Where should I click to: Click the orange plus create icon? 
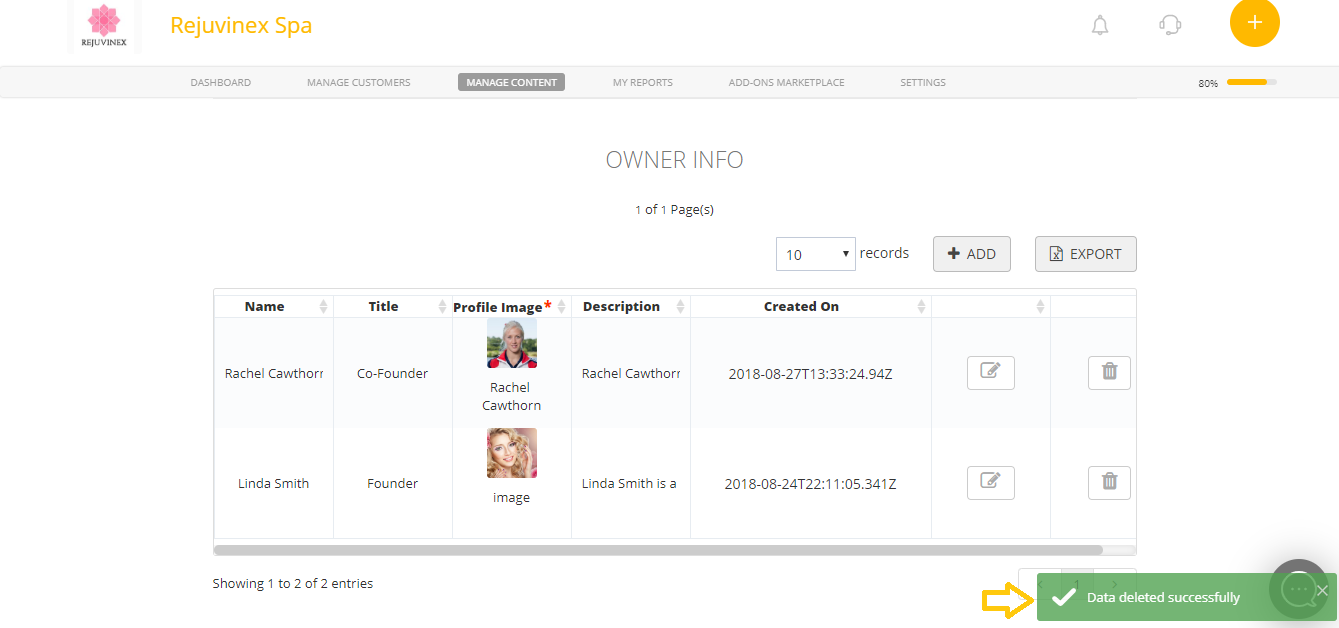(1255, 22)
